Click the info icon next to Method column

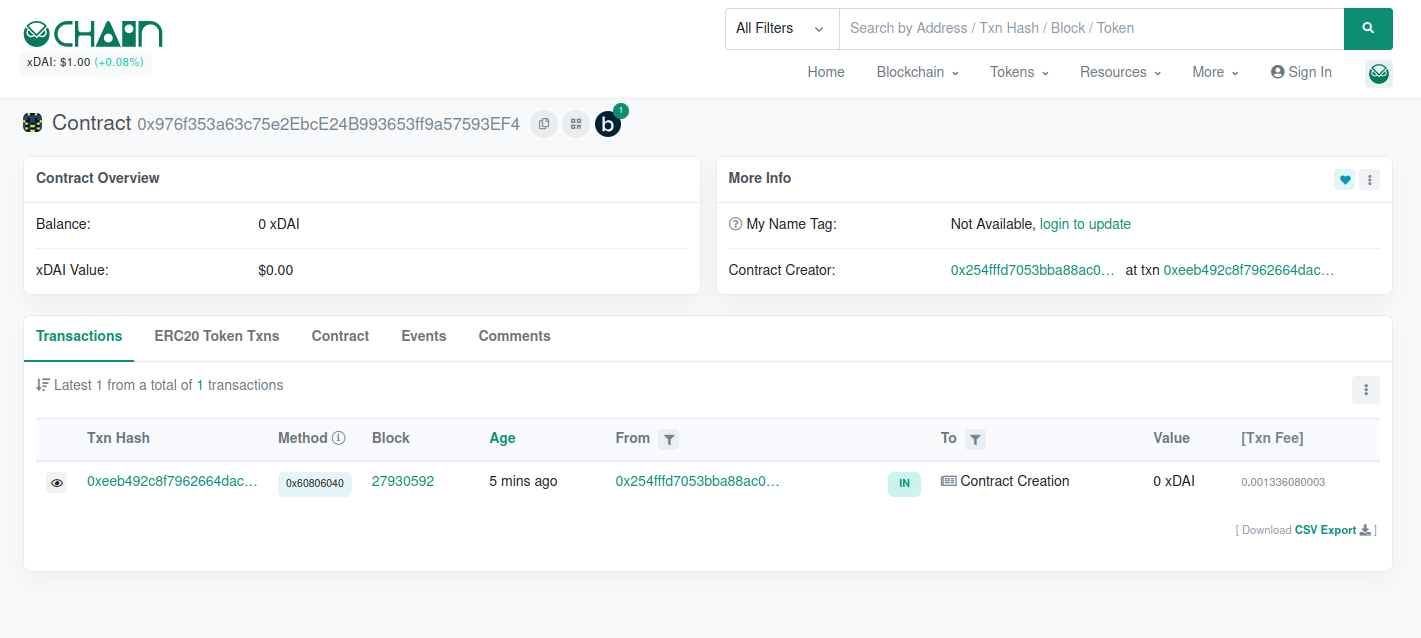click(x=339, y=437)
